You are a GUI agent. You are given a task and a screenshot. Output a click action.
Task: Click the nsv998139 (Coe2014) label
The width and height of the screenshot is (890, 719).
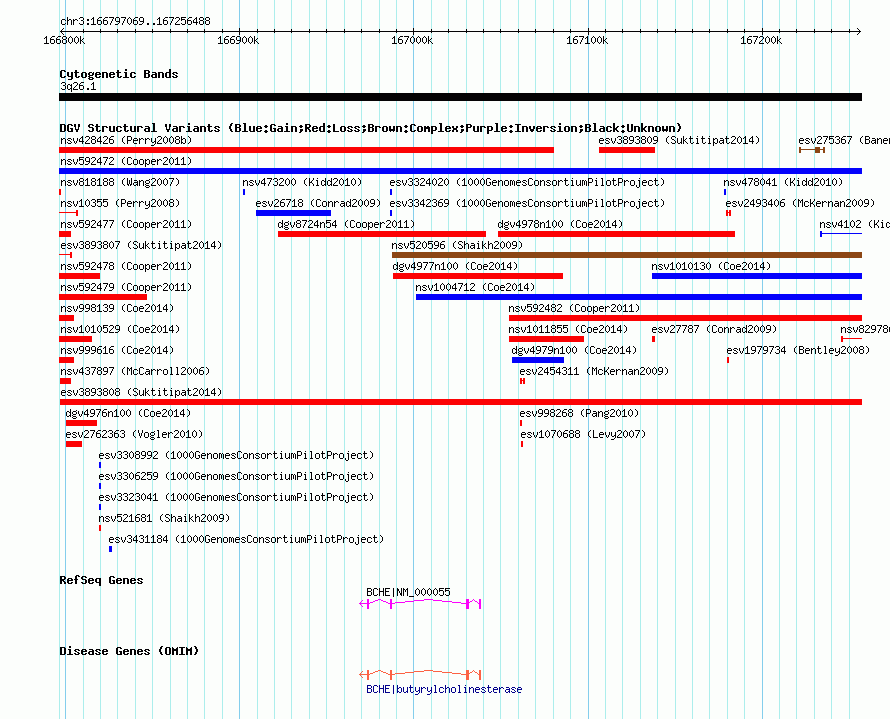(x=117, y=308)
